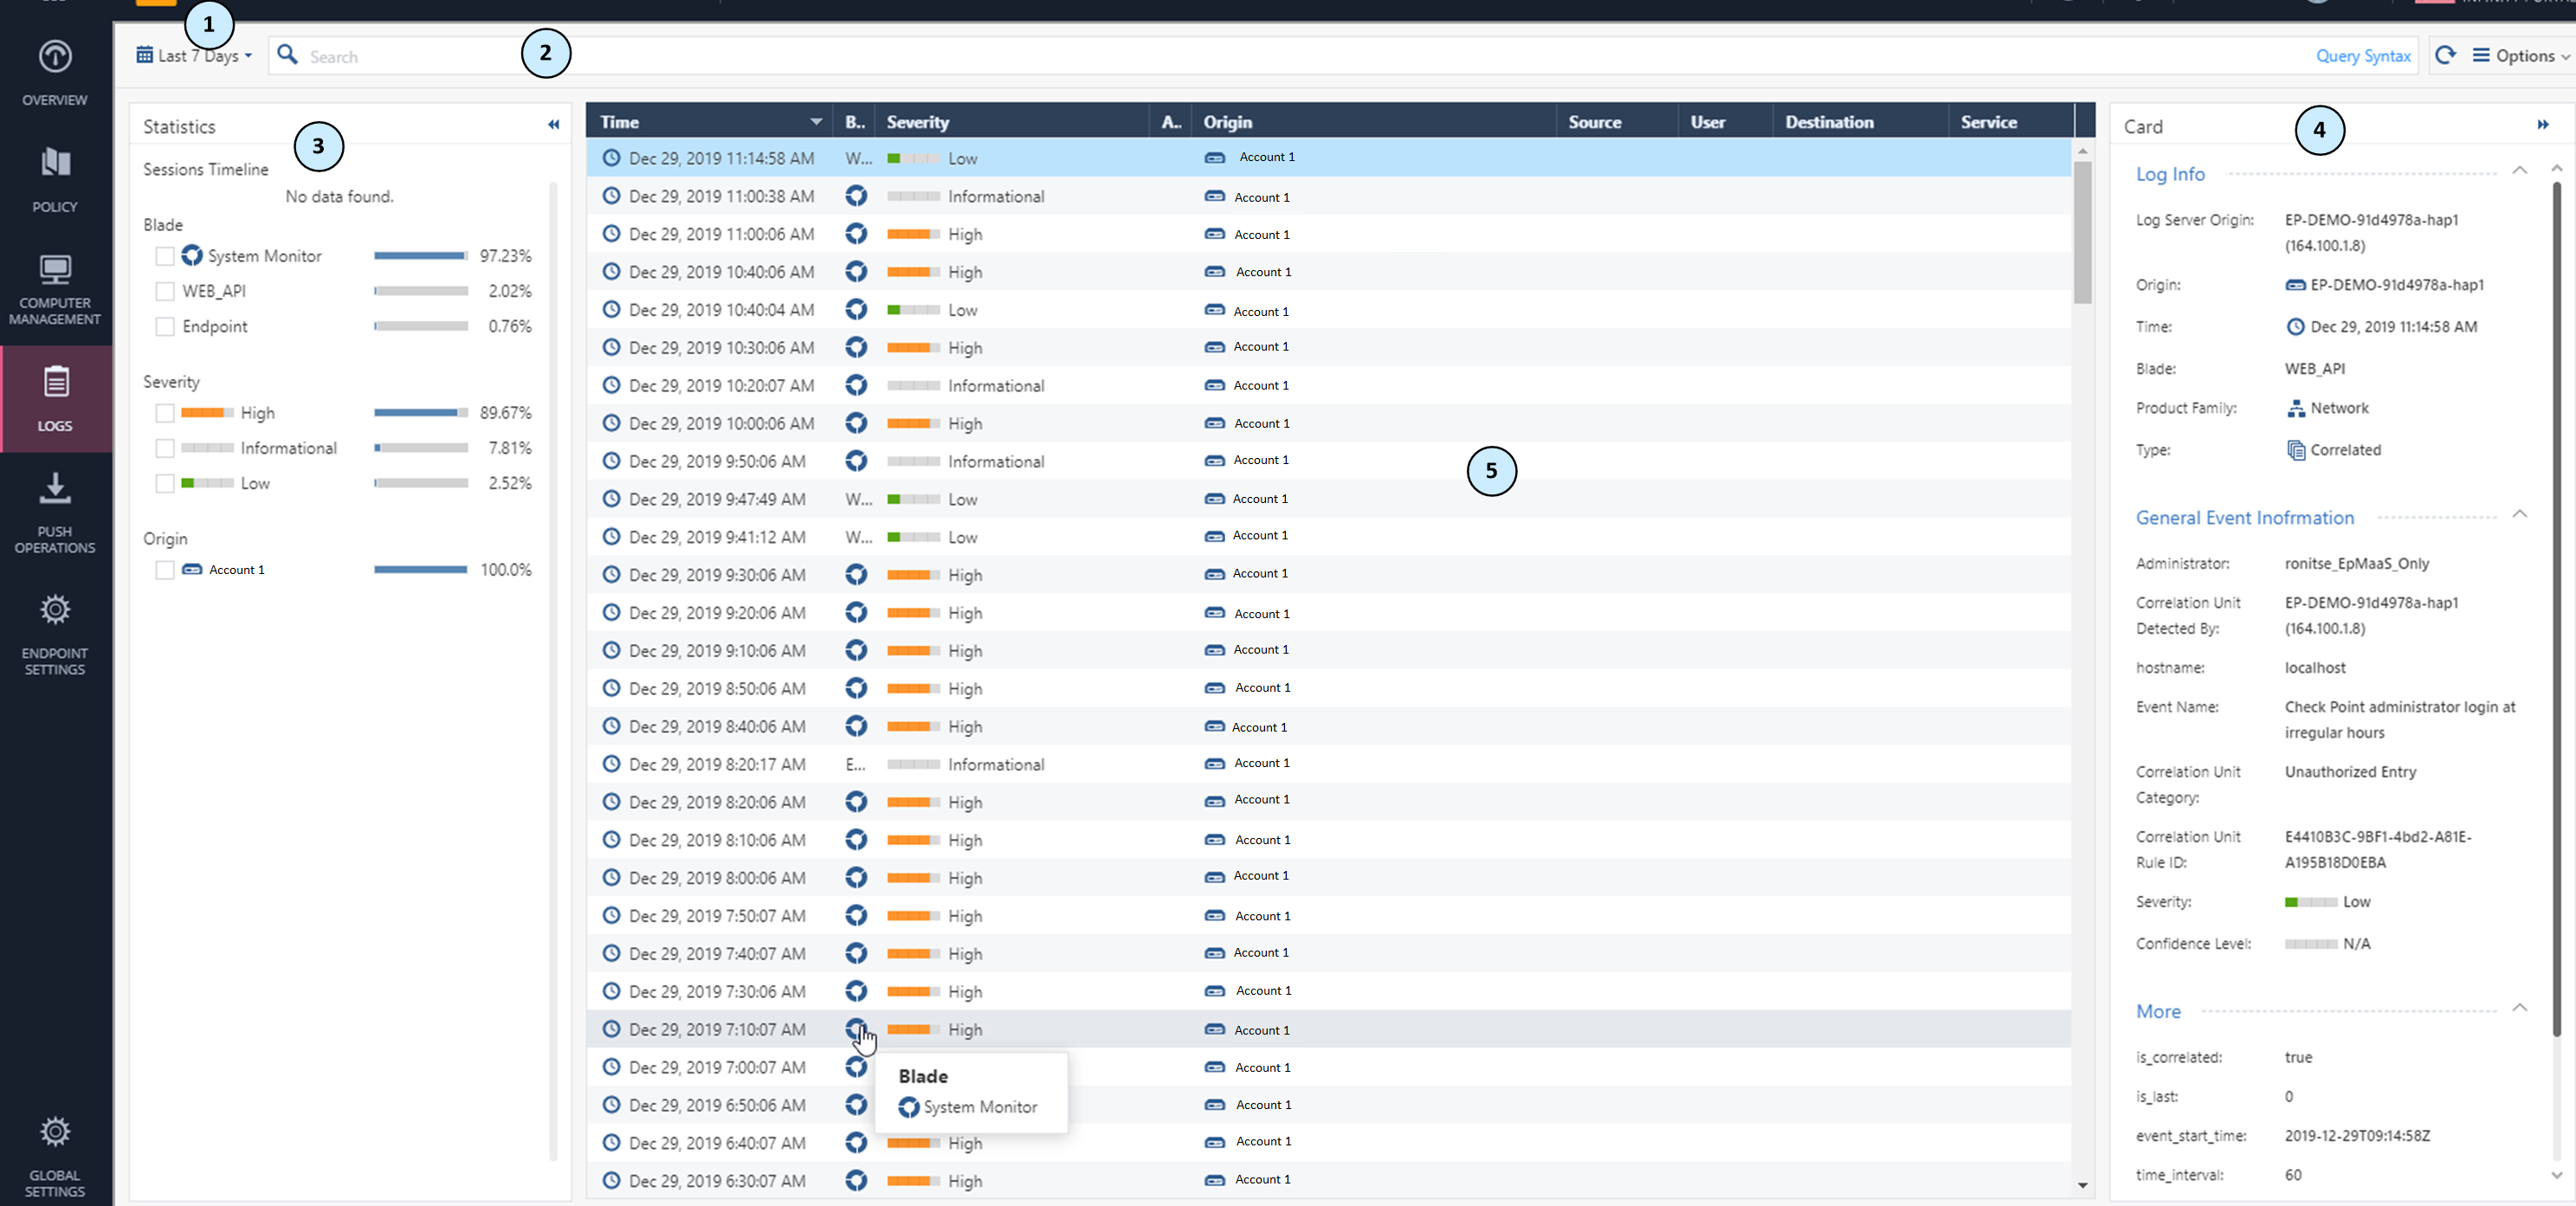Image resolution: width=2576 pixels, height=1206 pixels.
Task: Select the Dec 29, 2019 8:20:17 AM log row
Action: (1329, 764)
